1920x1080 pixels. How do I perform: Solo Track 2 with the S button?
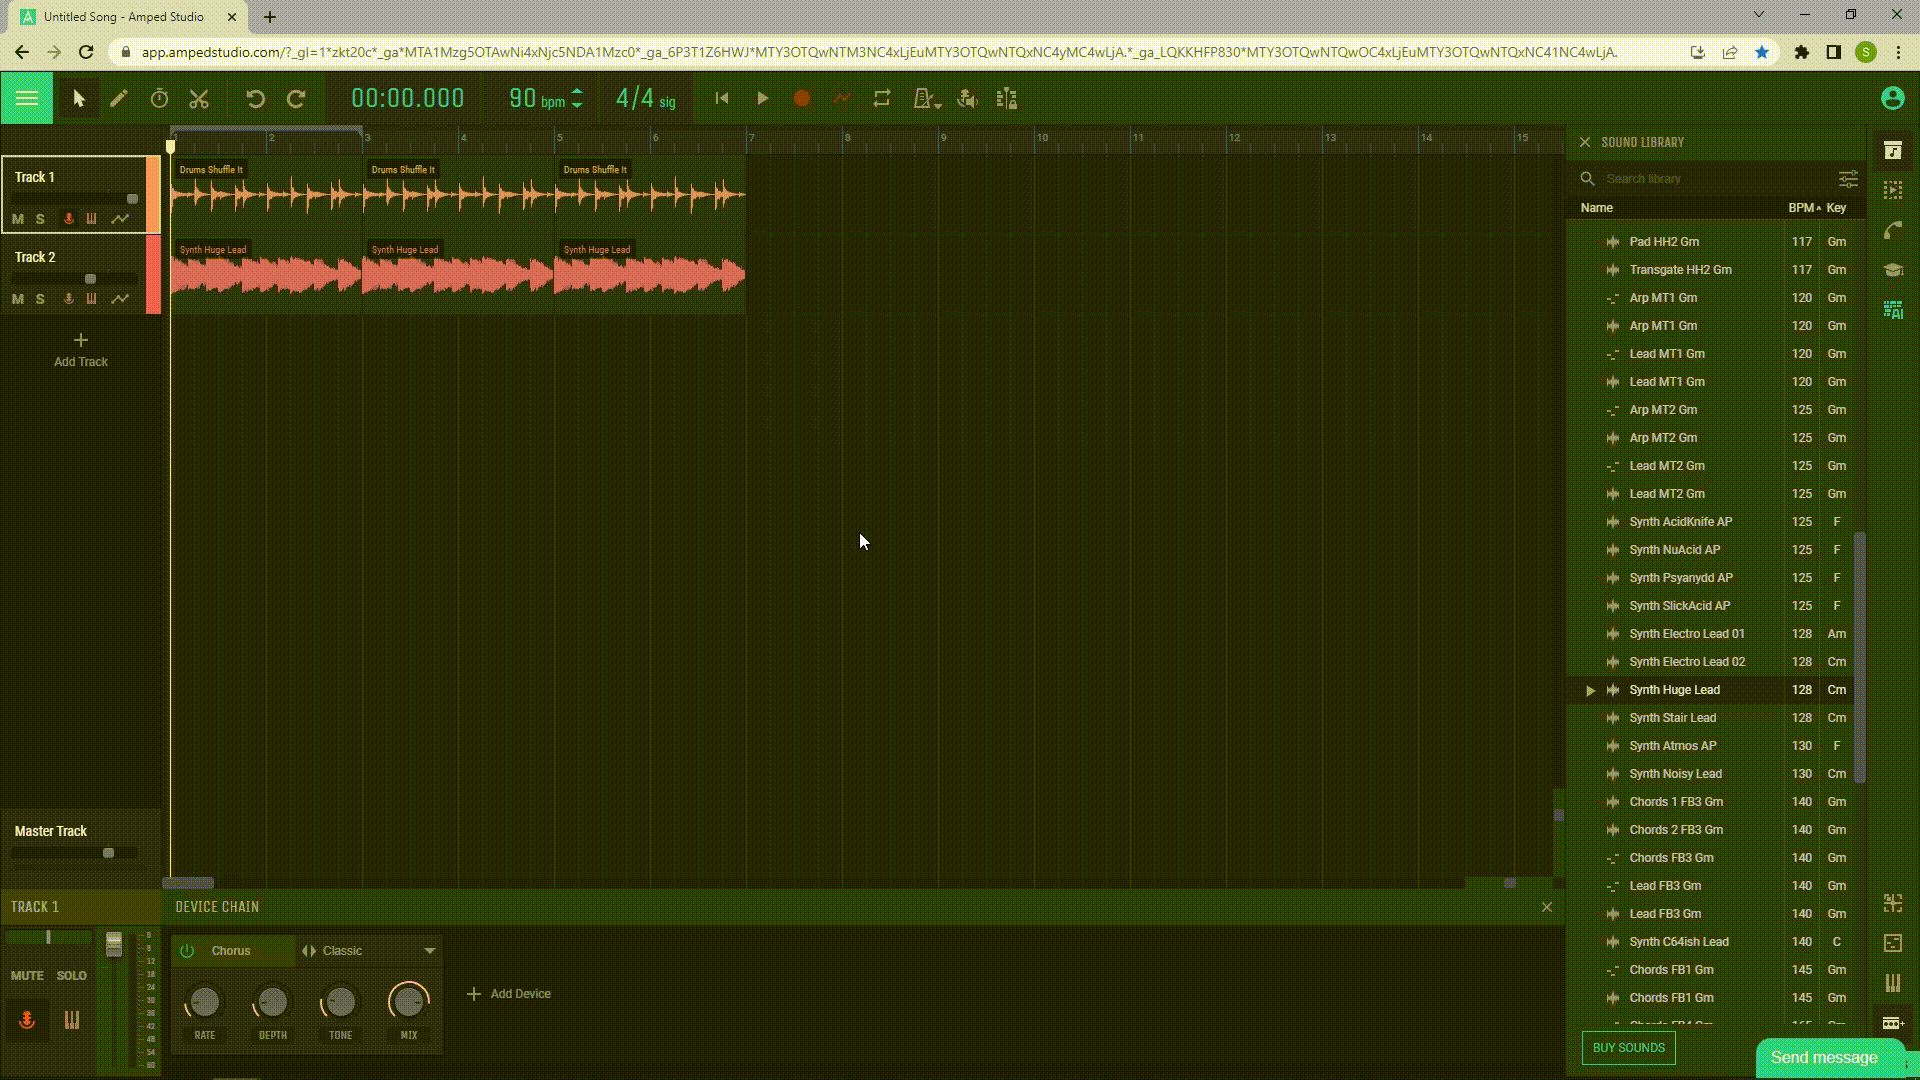[40, 299]
